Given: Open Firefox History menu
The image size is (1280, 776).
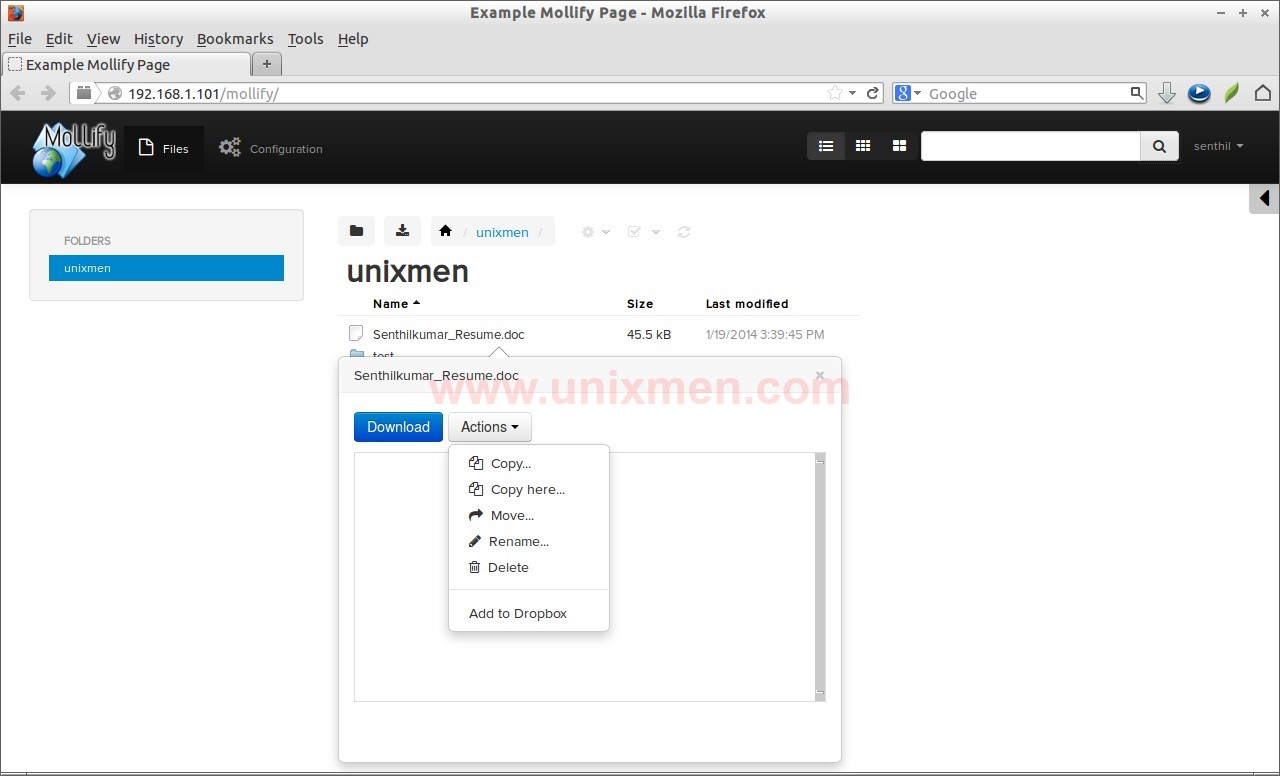Looking at the screenshot, I should 159,39.
